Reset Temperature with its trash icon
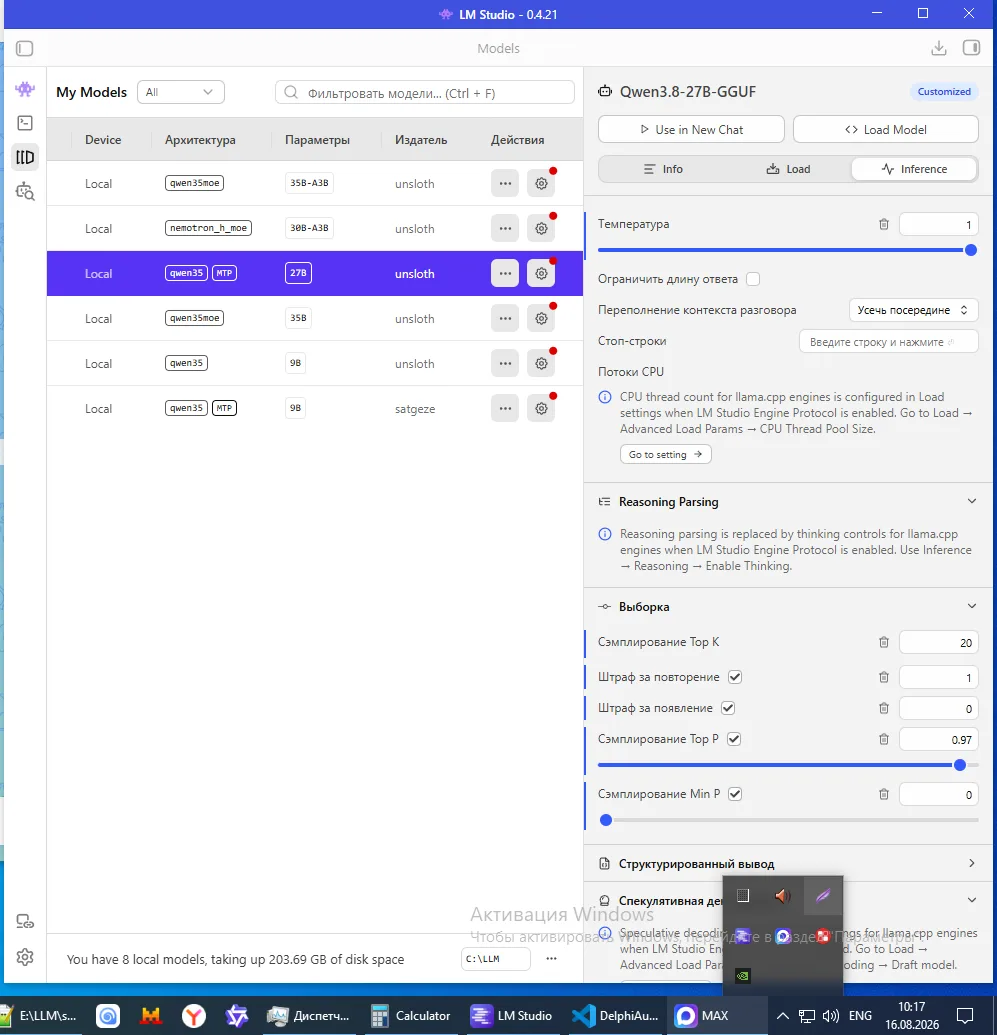 (883, 224)
